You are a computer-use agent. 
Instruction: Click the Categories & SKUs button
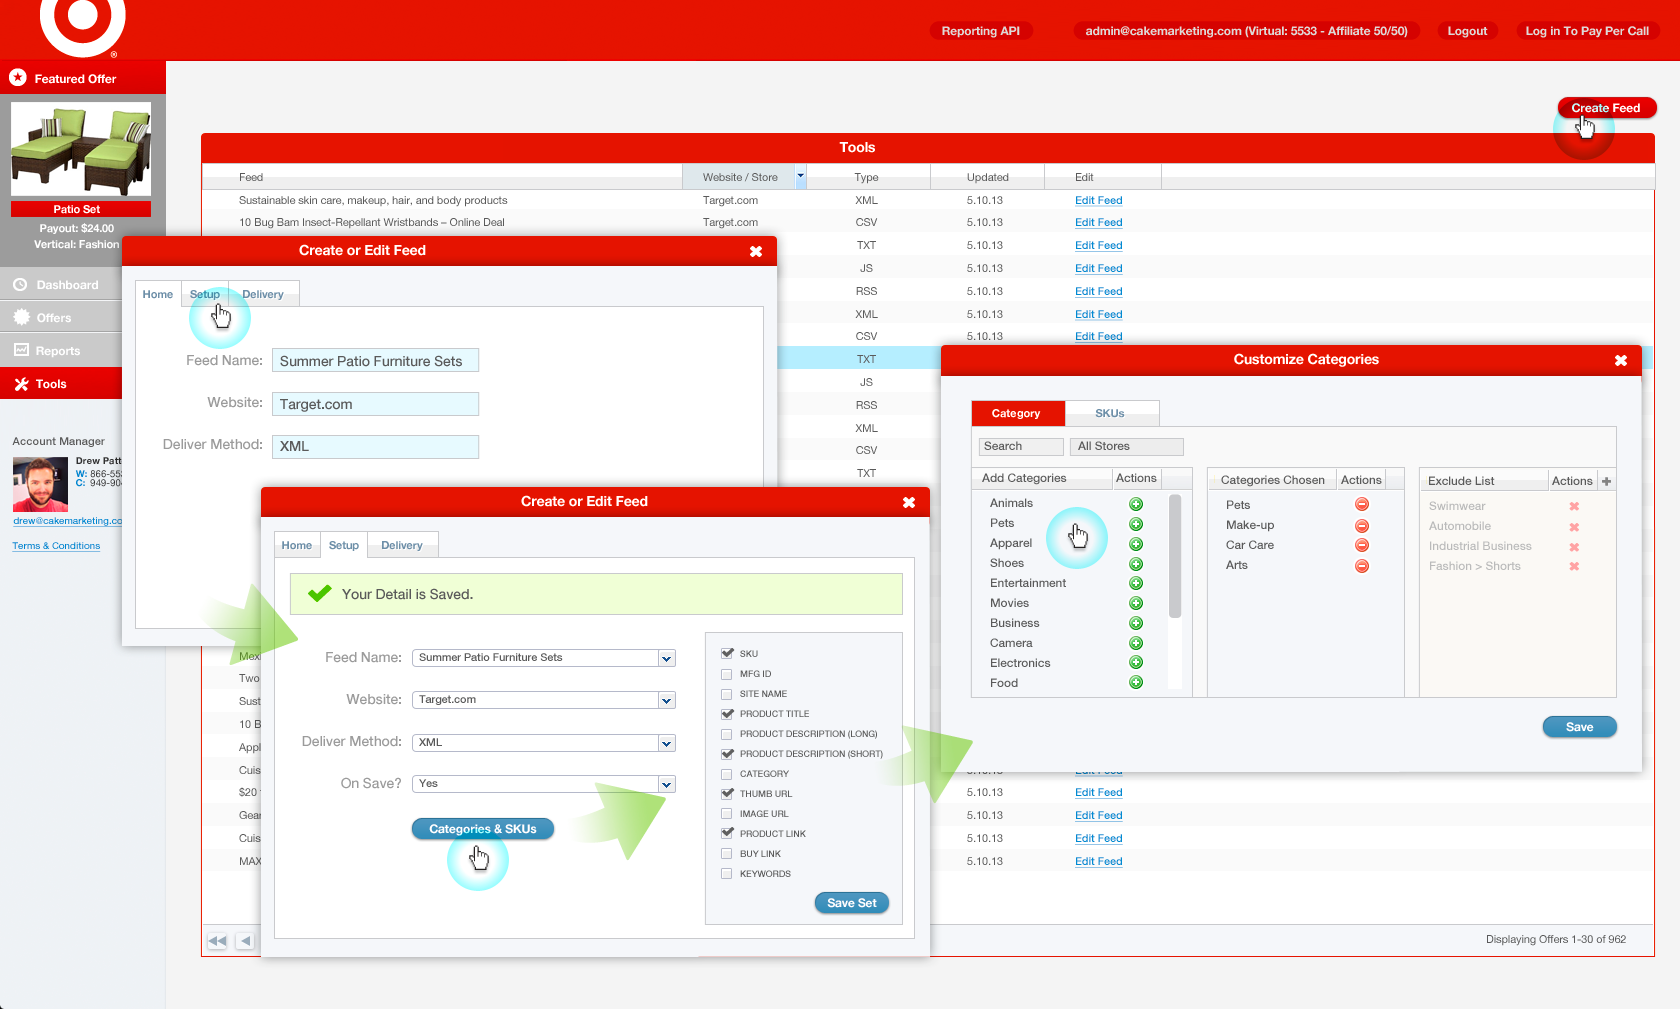483,829
